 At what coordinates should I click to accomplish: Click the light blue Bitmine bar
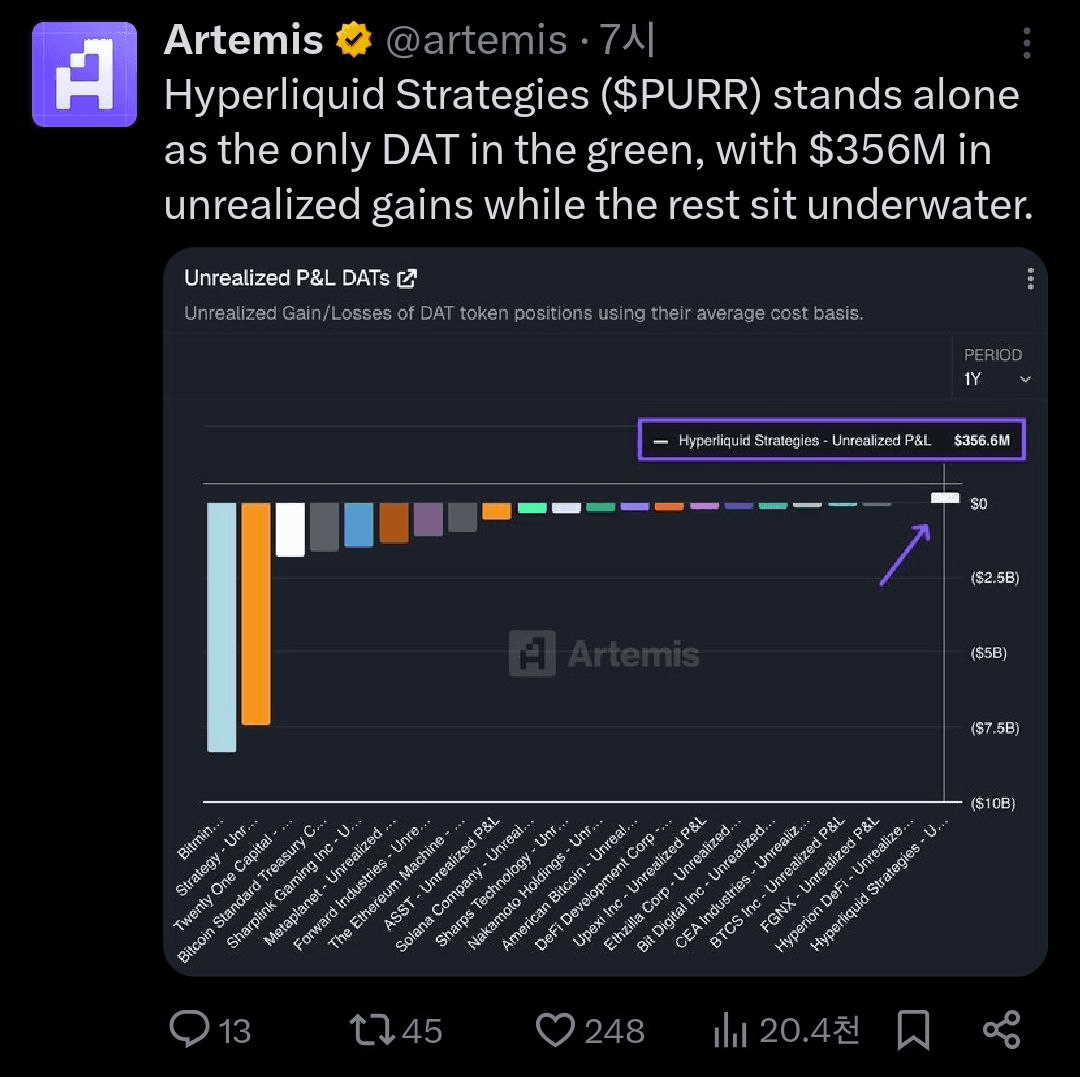coord(222,626)
